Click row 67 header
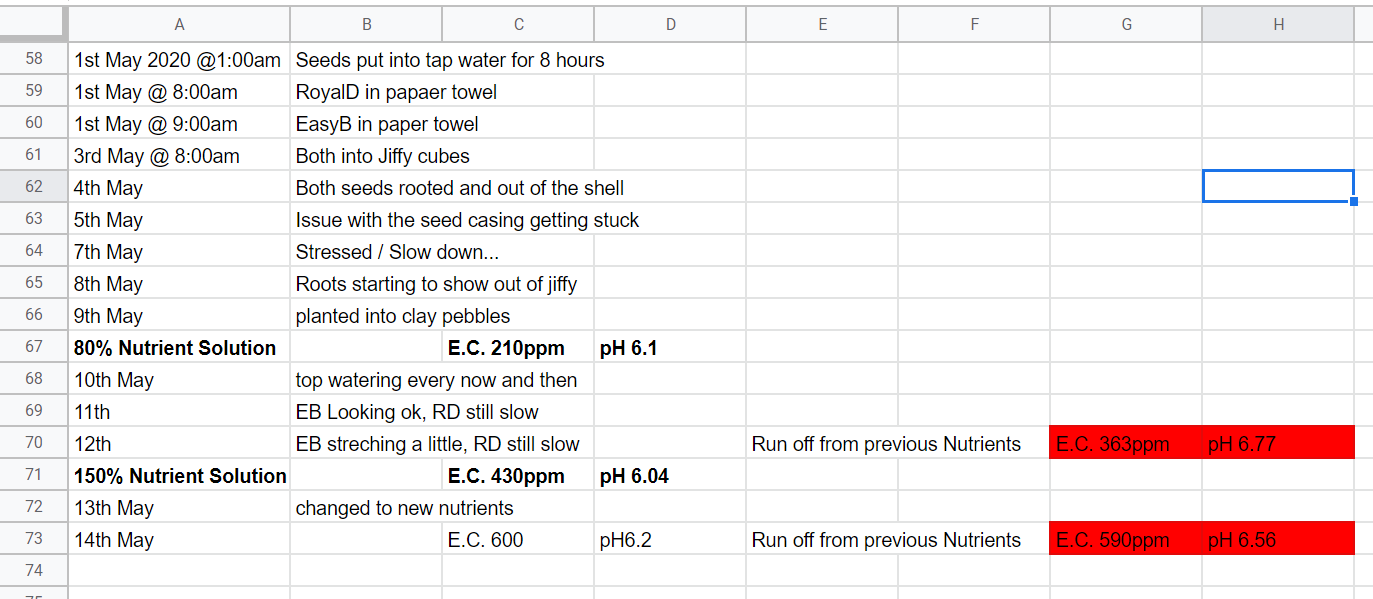 click(33, 348)
